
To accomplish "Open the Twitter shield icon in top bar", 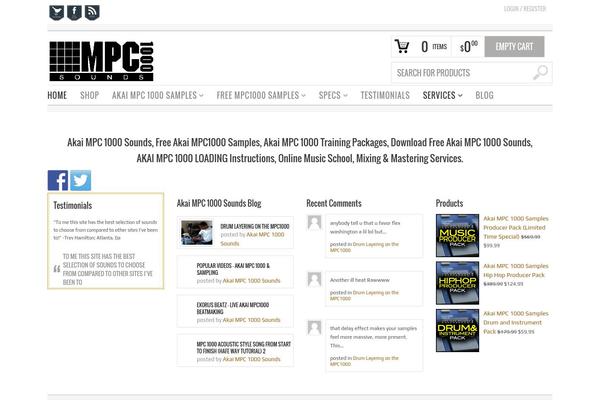I will (57, 12).
